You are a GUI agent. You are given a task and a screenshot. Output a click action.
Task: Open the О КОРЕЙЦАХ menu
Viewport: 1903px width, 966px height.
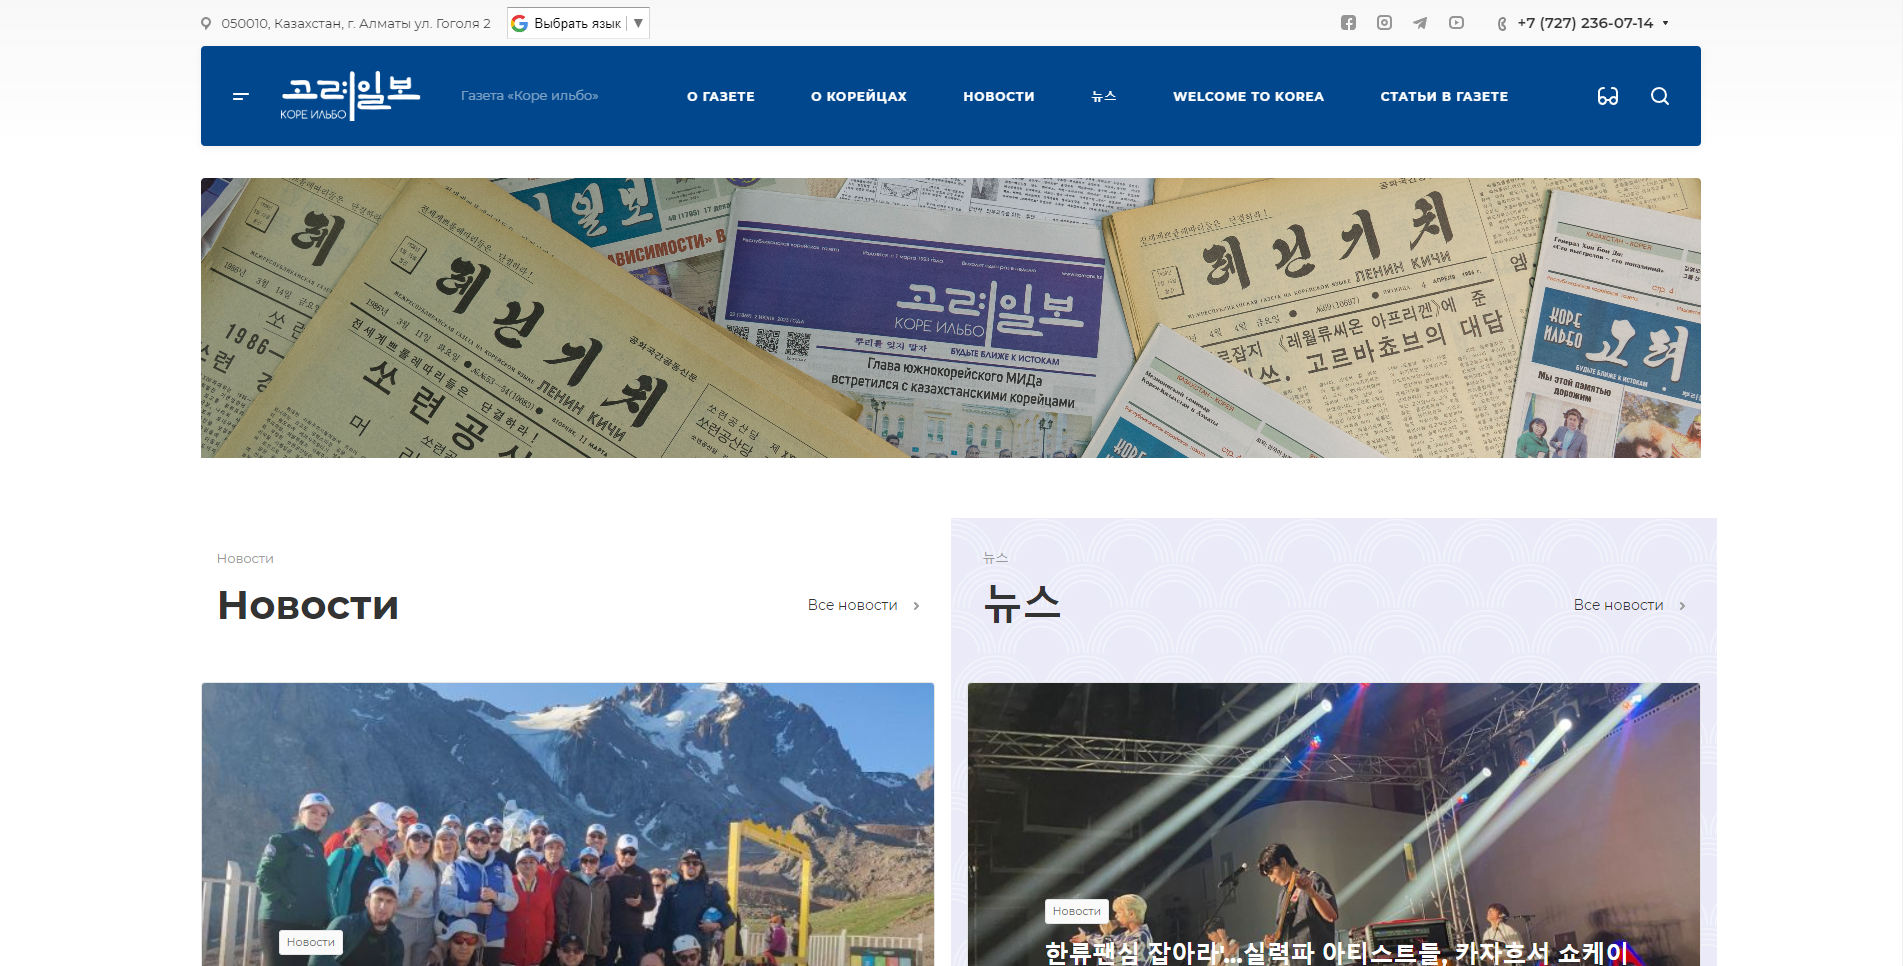859,96
